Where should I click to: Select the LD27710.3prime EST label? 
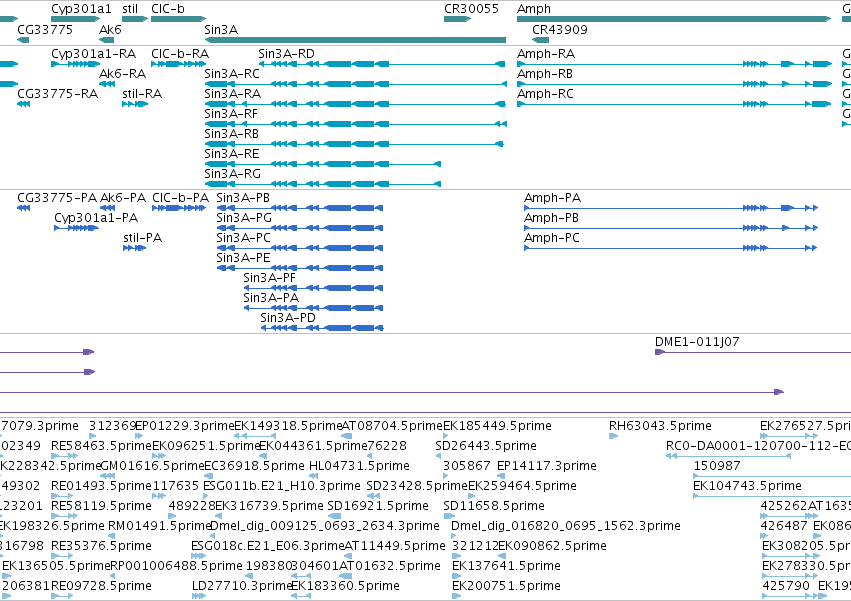click(x=243, y=586)
